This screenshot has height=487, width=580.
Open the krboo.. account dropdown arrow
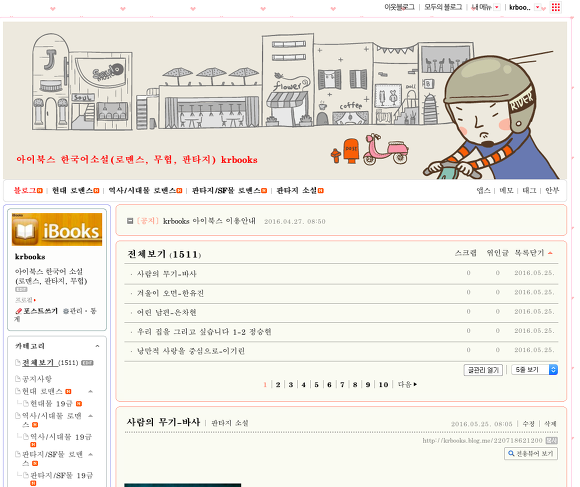(537, 7)
